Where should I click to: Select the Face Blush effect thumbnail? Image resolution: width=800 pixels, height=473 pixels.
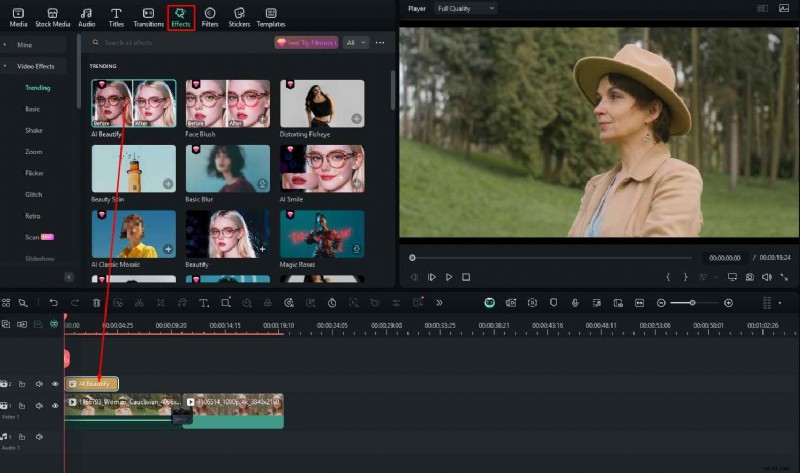click(x=228, y=103)
